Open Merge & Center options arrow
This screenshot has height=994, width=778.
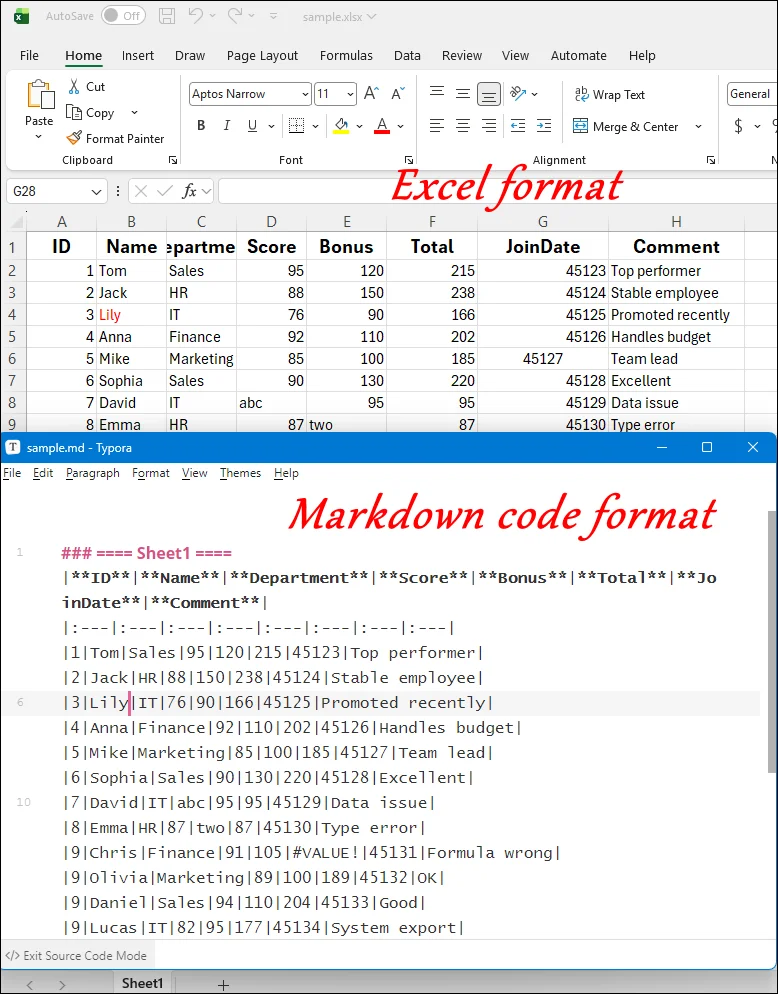698,126
